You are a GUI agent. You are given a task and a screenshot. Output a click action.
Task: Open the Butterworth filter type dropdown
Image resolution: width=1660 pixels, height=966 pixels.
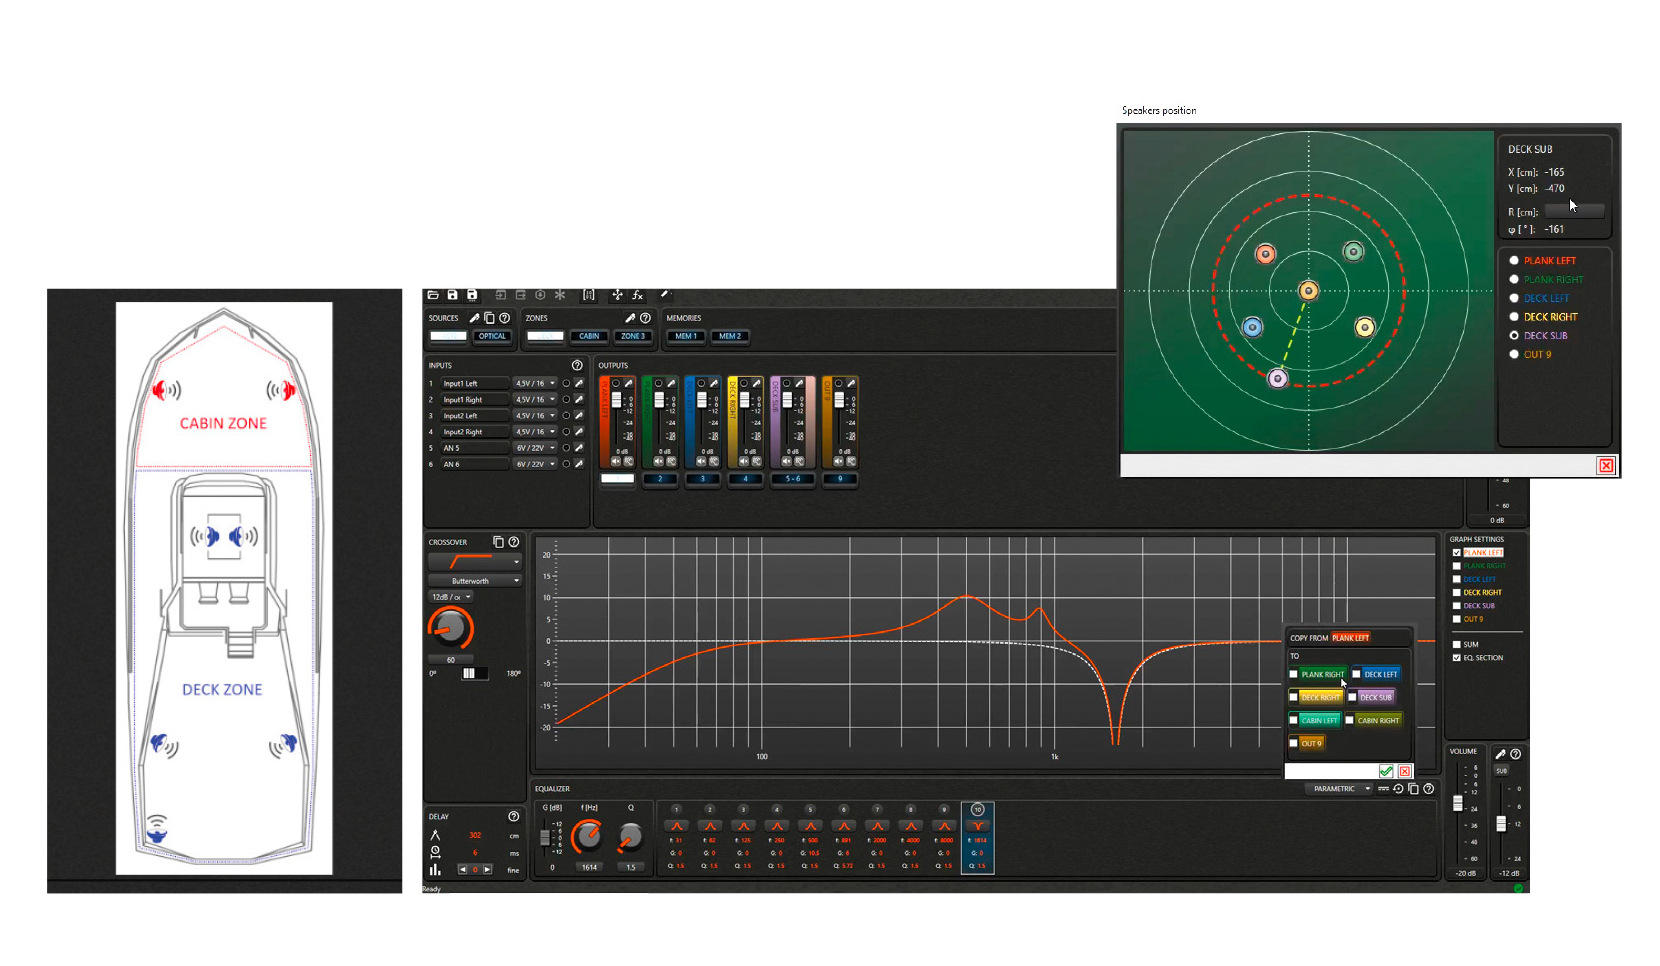point(475,580)
